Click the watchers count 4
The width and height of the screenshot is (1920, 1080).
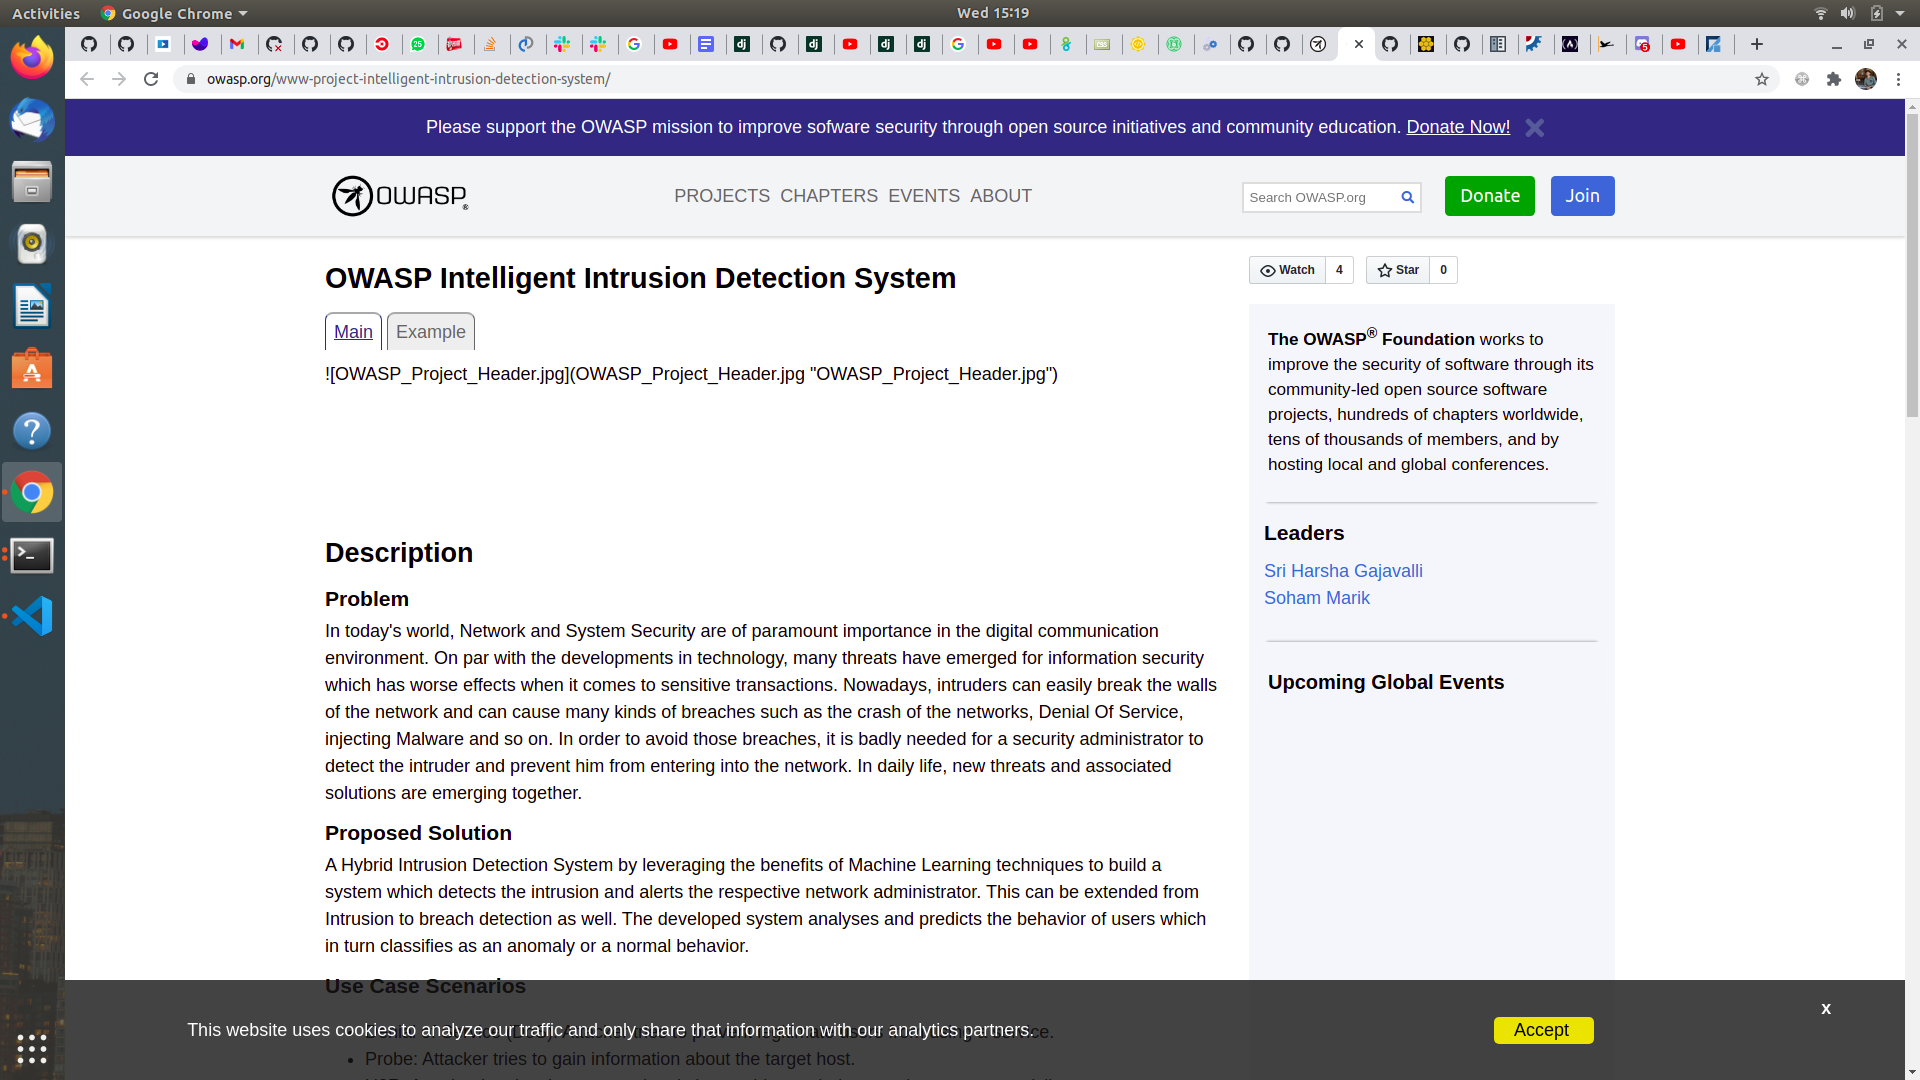pyautogui.click(x=1339, y=270)
